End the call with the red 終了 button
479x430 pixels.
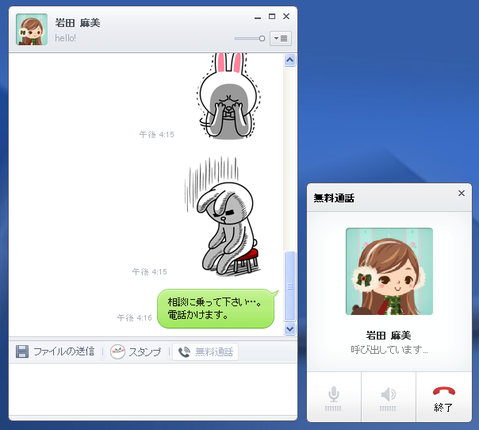tap(444, 398)
